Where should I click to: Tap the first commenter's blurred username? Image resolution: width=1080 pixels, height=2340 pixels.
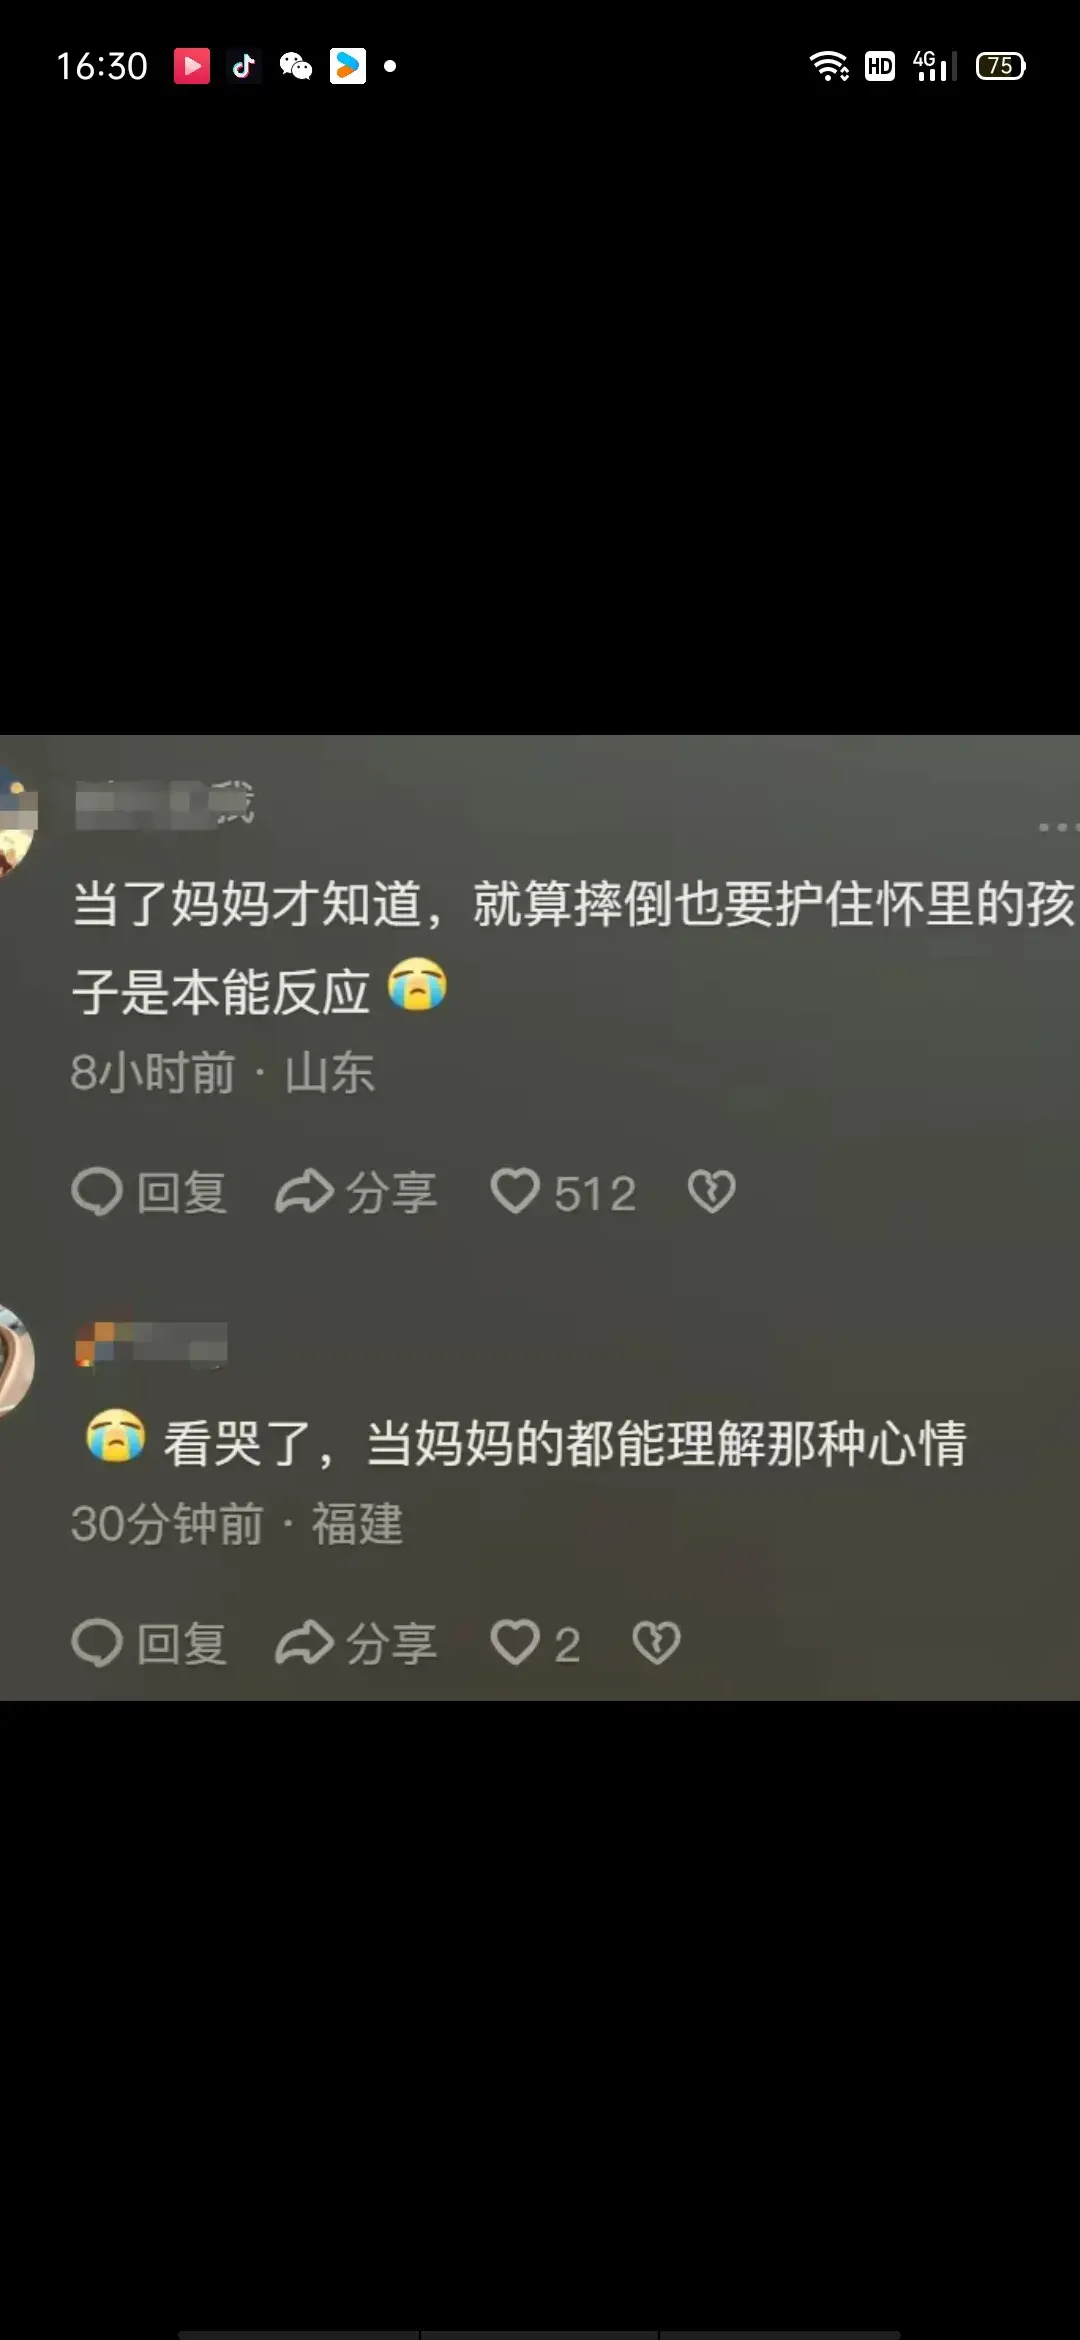point(165,805)
